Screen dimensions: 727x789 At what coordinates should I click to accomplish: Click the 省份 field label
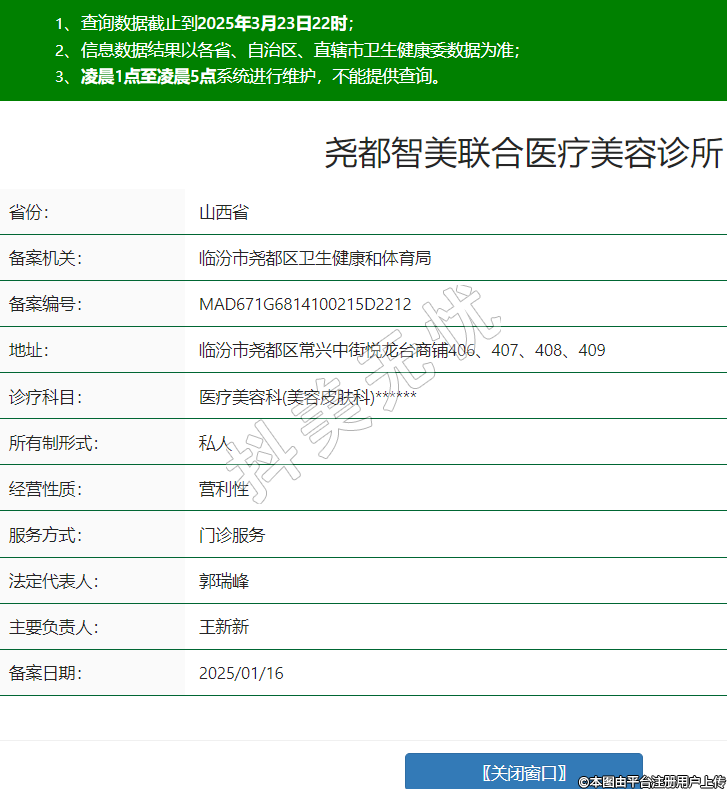click(28, 212)
